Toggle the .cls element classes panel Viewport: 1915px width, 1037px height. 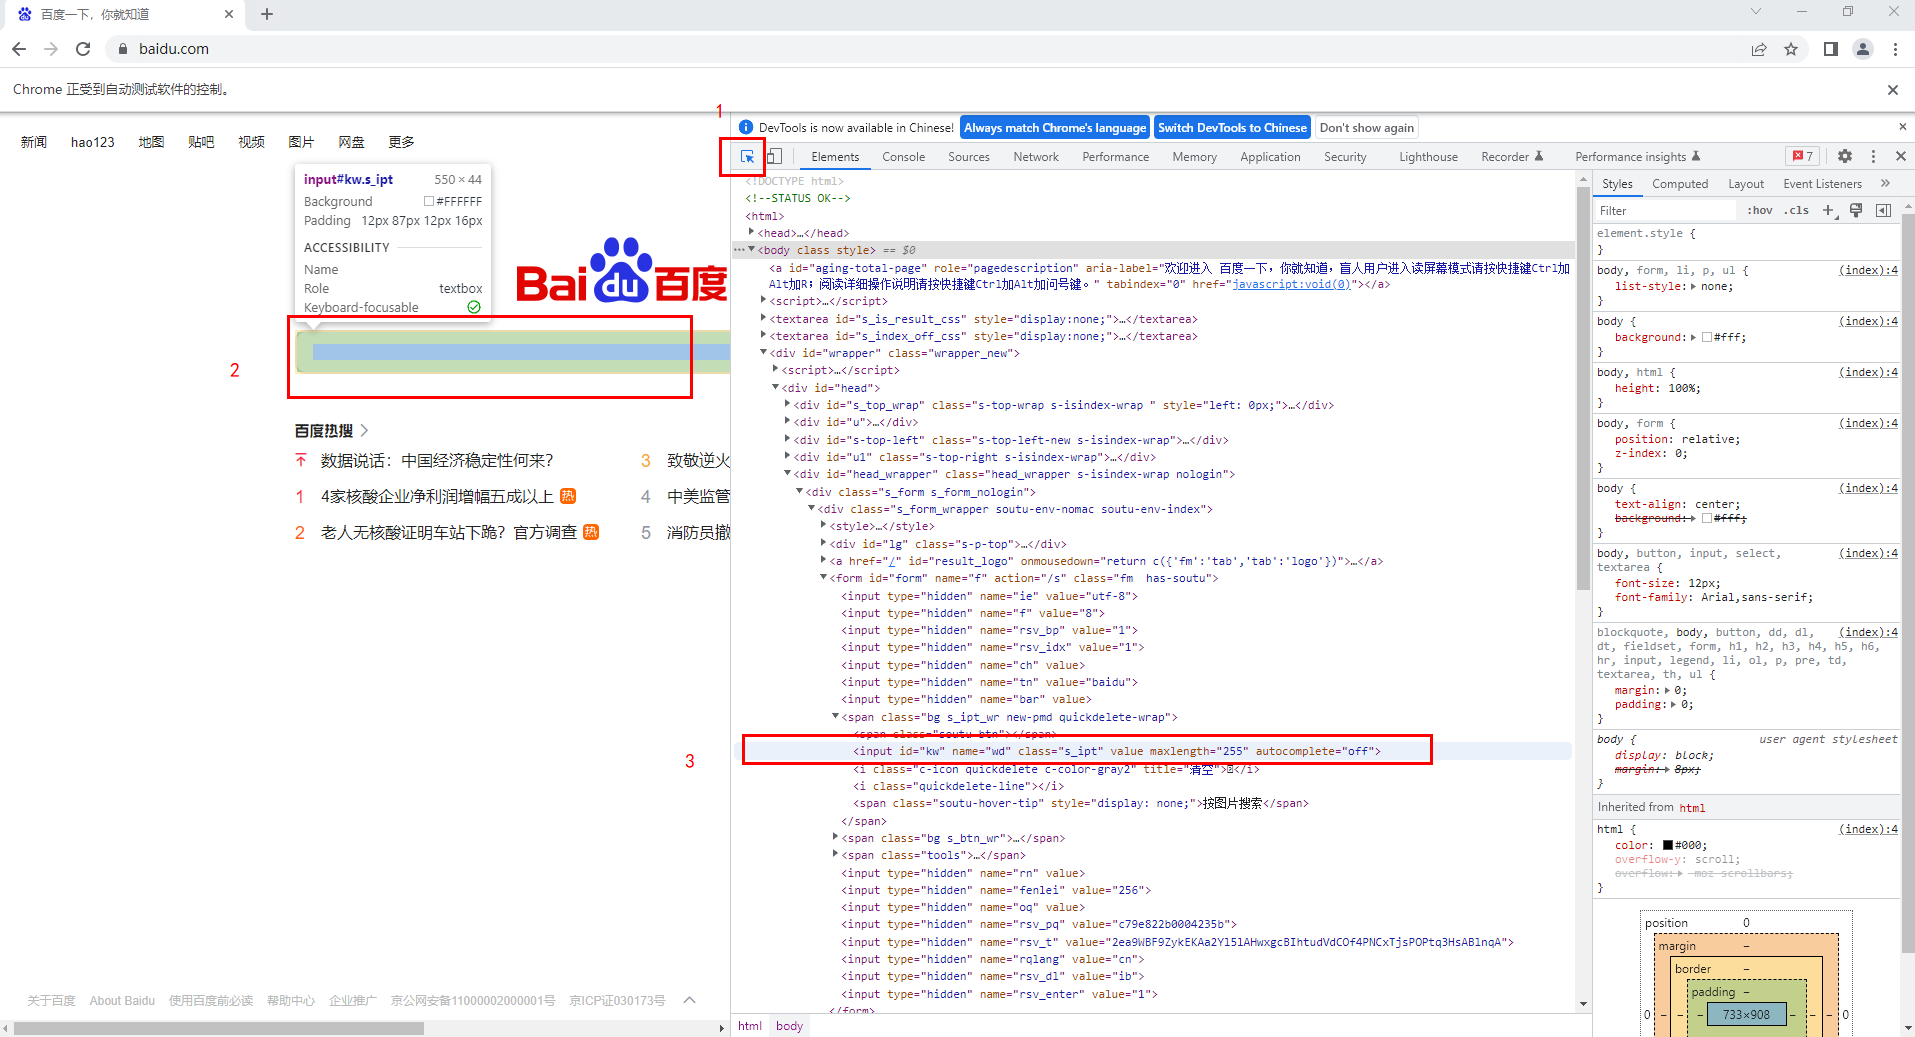(1798, 210)
